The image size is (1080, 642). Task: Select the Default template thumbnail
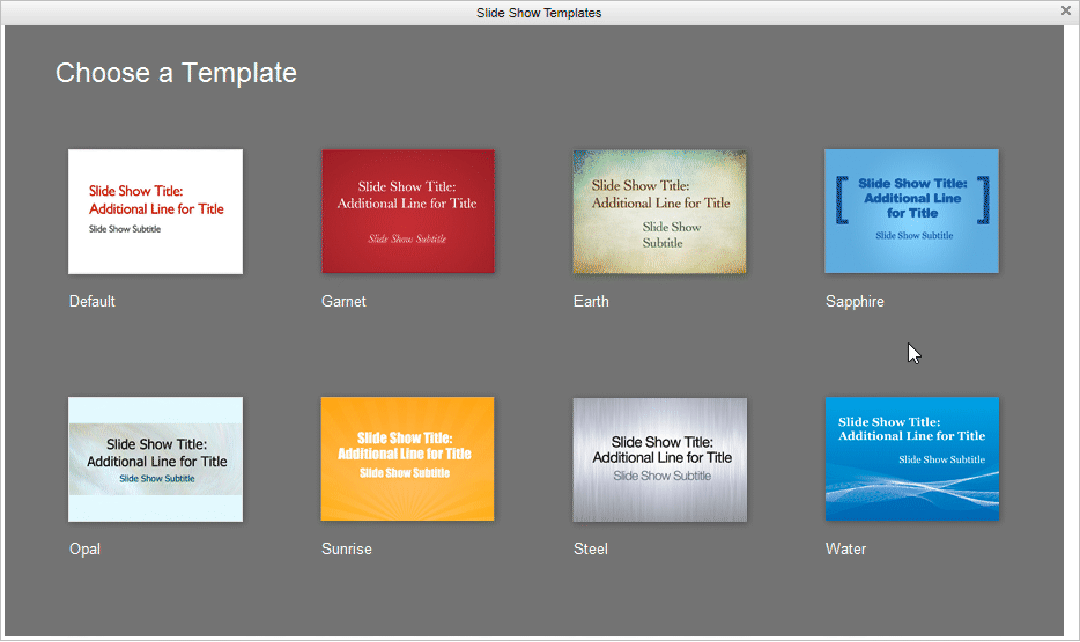point(154,211)
